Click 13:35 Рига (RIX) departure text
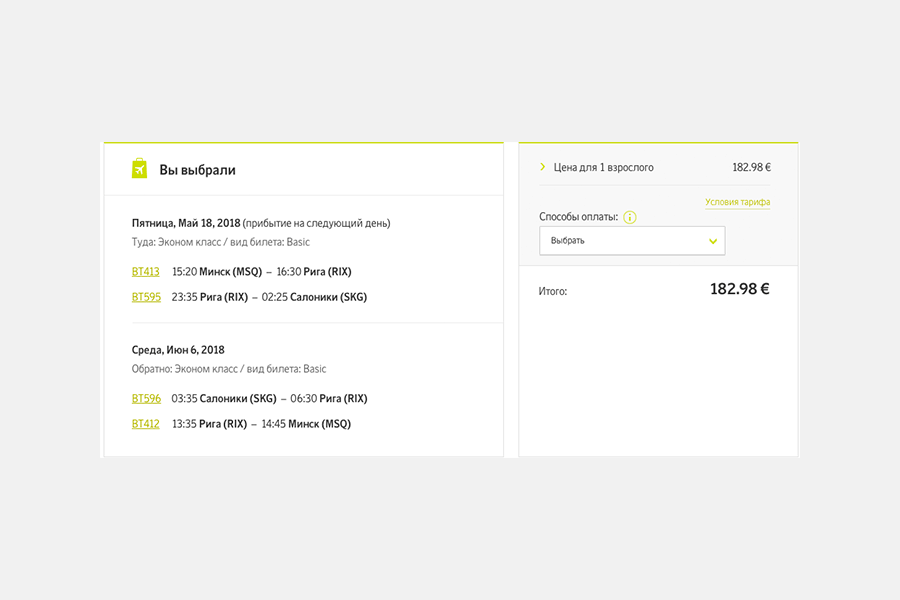 (x=210, y=424)
